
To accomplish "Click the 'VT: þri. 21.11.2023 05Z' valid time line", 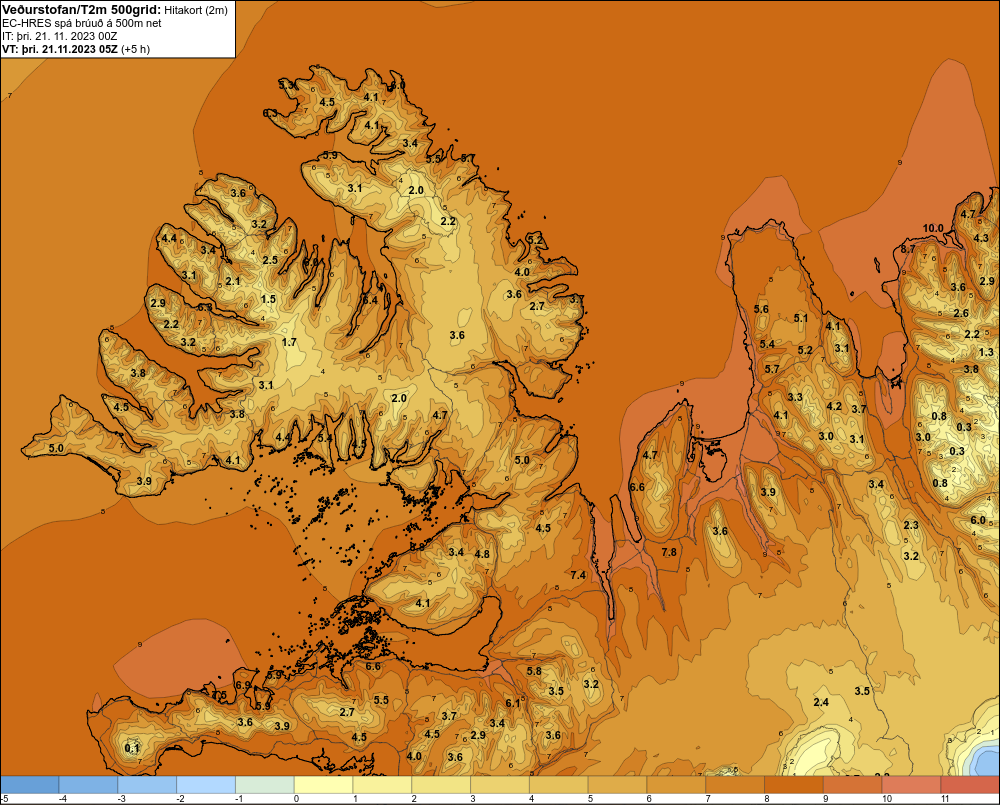I will pos(59,49).
